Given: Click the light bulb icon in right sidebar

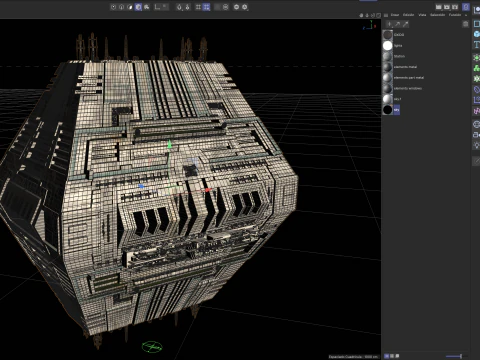Looking at the screenshot, I should tap(477, 145).
